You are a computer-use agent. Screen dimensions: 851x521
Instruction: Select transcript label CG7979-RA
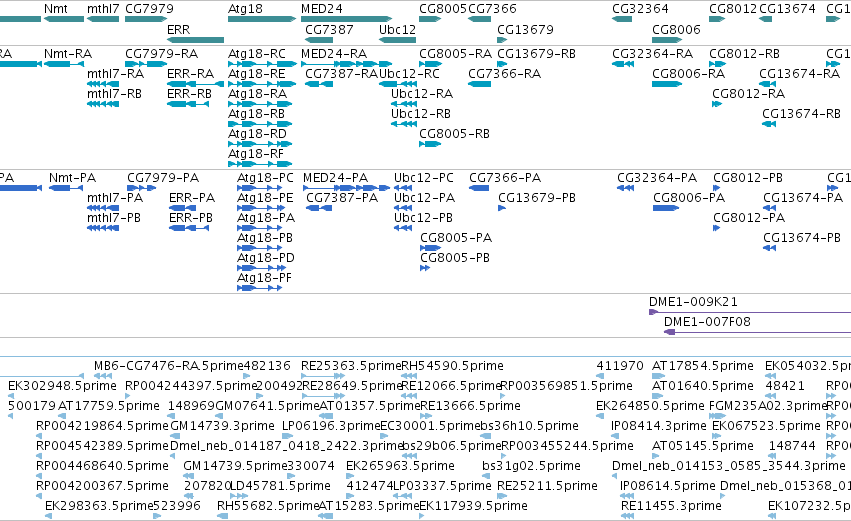tap(162, 54)
